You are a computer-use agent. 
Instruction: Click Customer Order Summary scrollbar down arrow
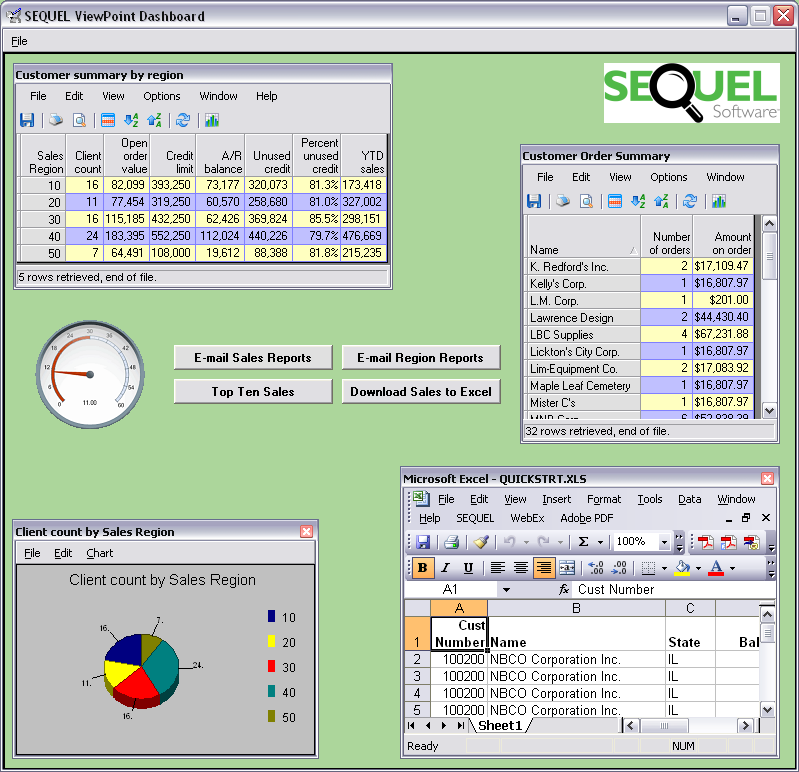[x=769, y=410]
